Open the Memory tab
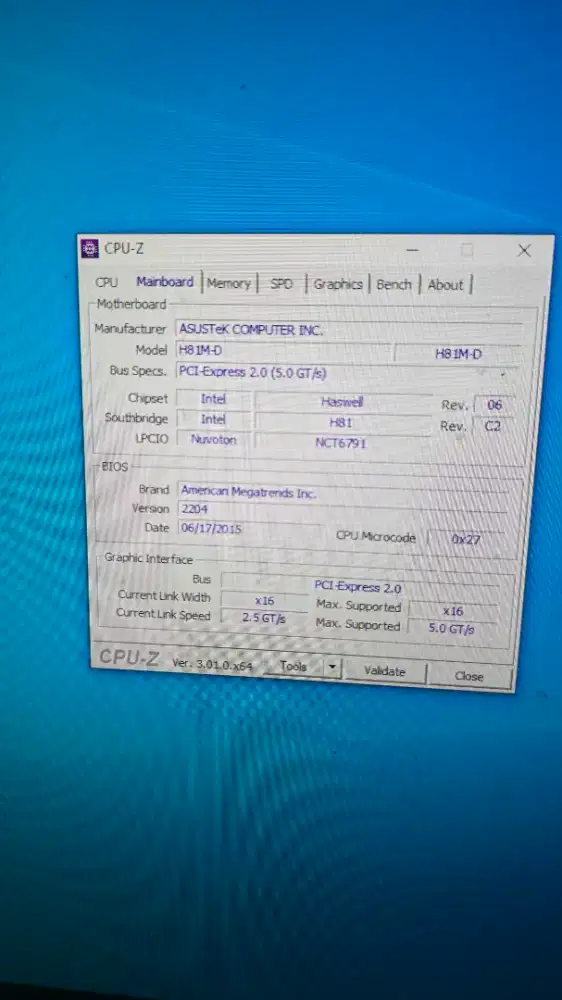 228,283
